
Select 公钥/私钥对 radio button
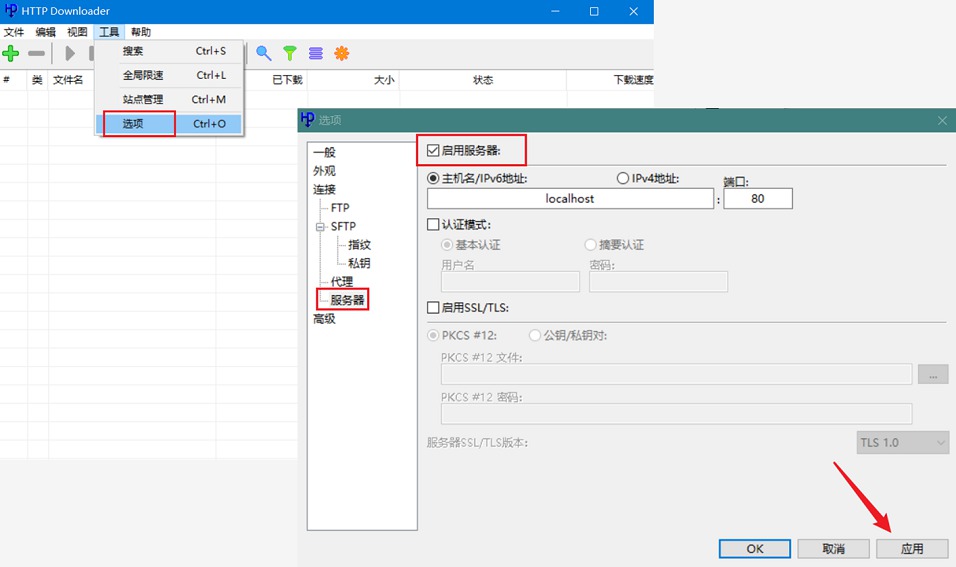pyautogui.click(x=535, y=336)
